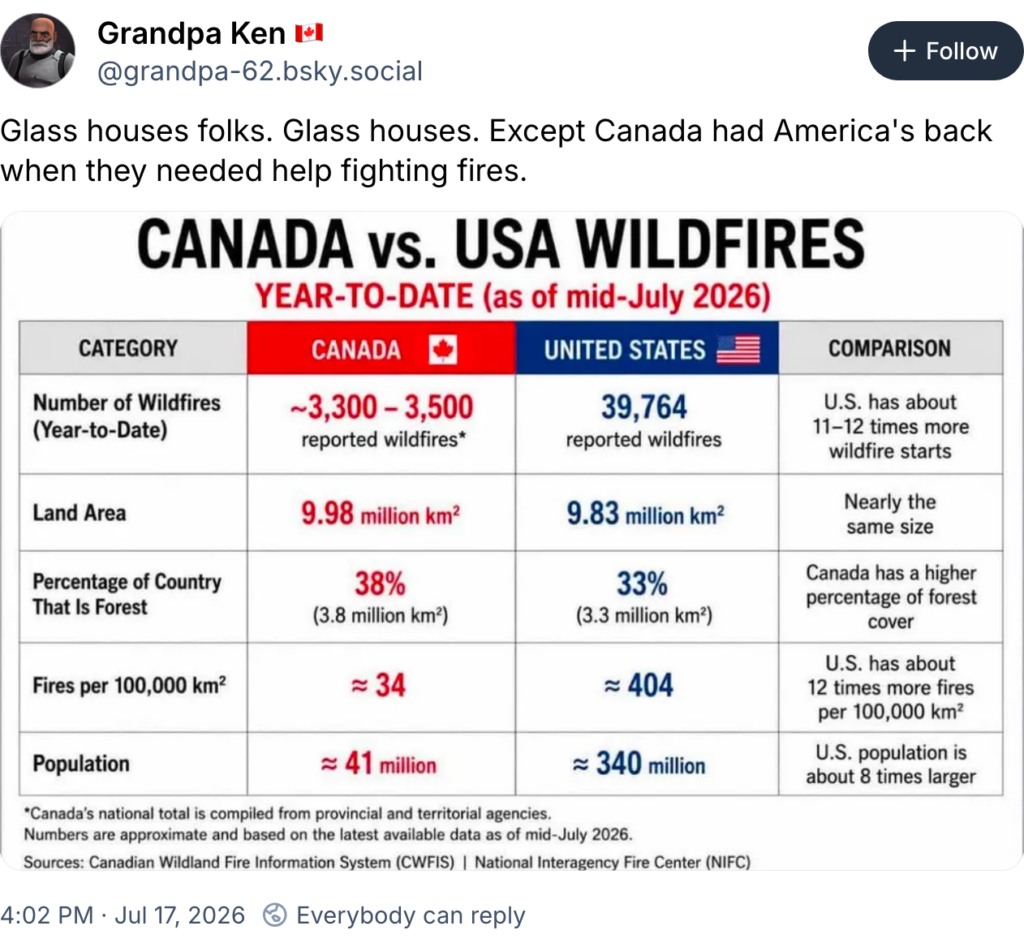Image resolution: width=1024 pixels, height=943 pixels.
Task: Open the Grandpa Ken display name
Action: click(191, 33)
